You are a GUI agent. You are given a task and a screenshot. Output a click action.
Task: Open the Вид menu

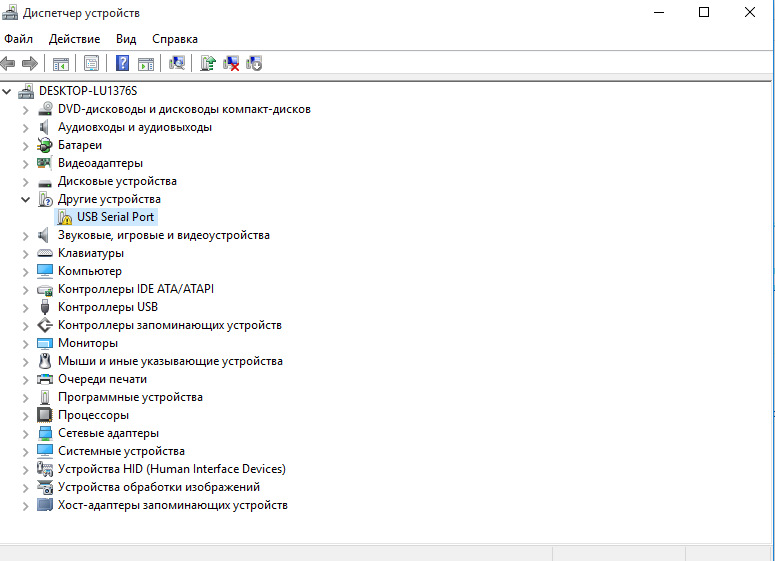[126, 39]
